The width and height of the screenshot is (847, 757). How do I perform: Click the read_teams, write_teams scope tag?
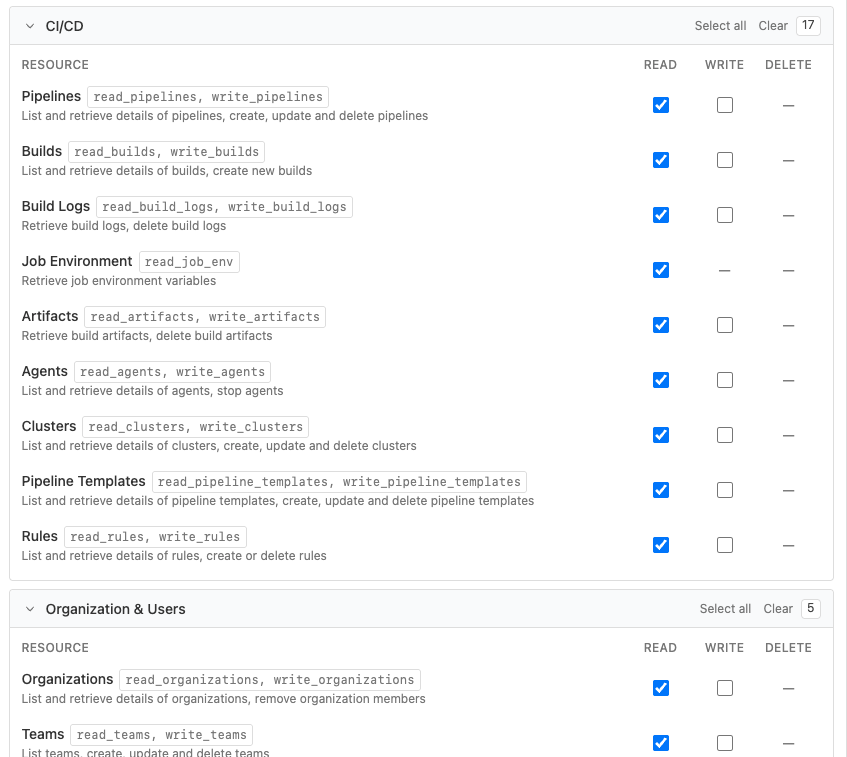coord(162,735)
